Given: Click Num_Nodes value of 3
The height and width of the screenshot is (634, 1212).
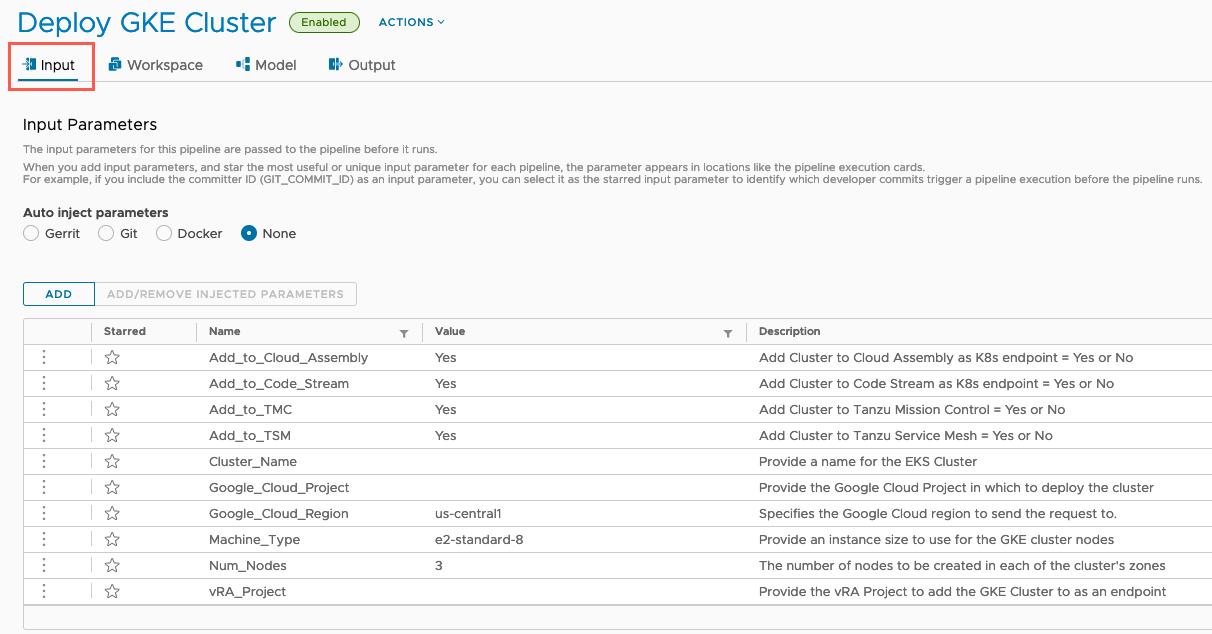Looking at the screenshot, I should point(439,565).
